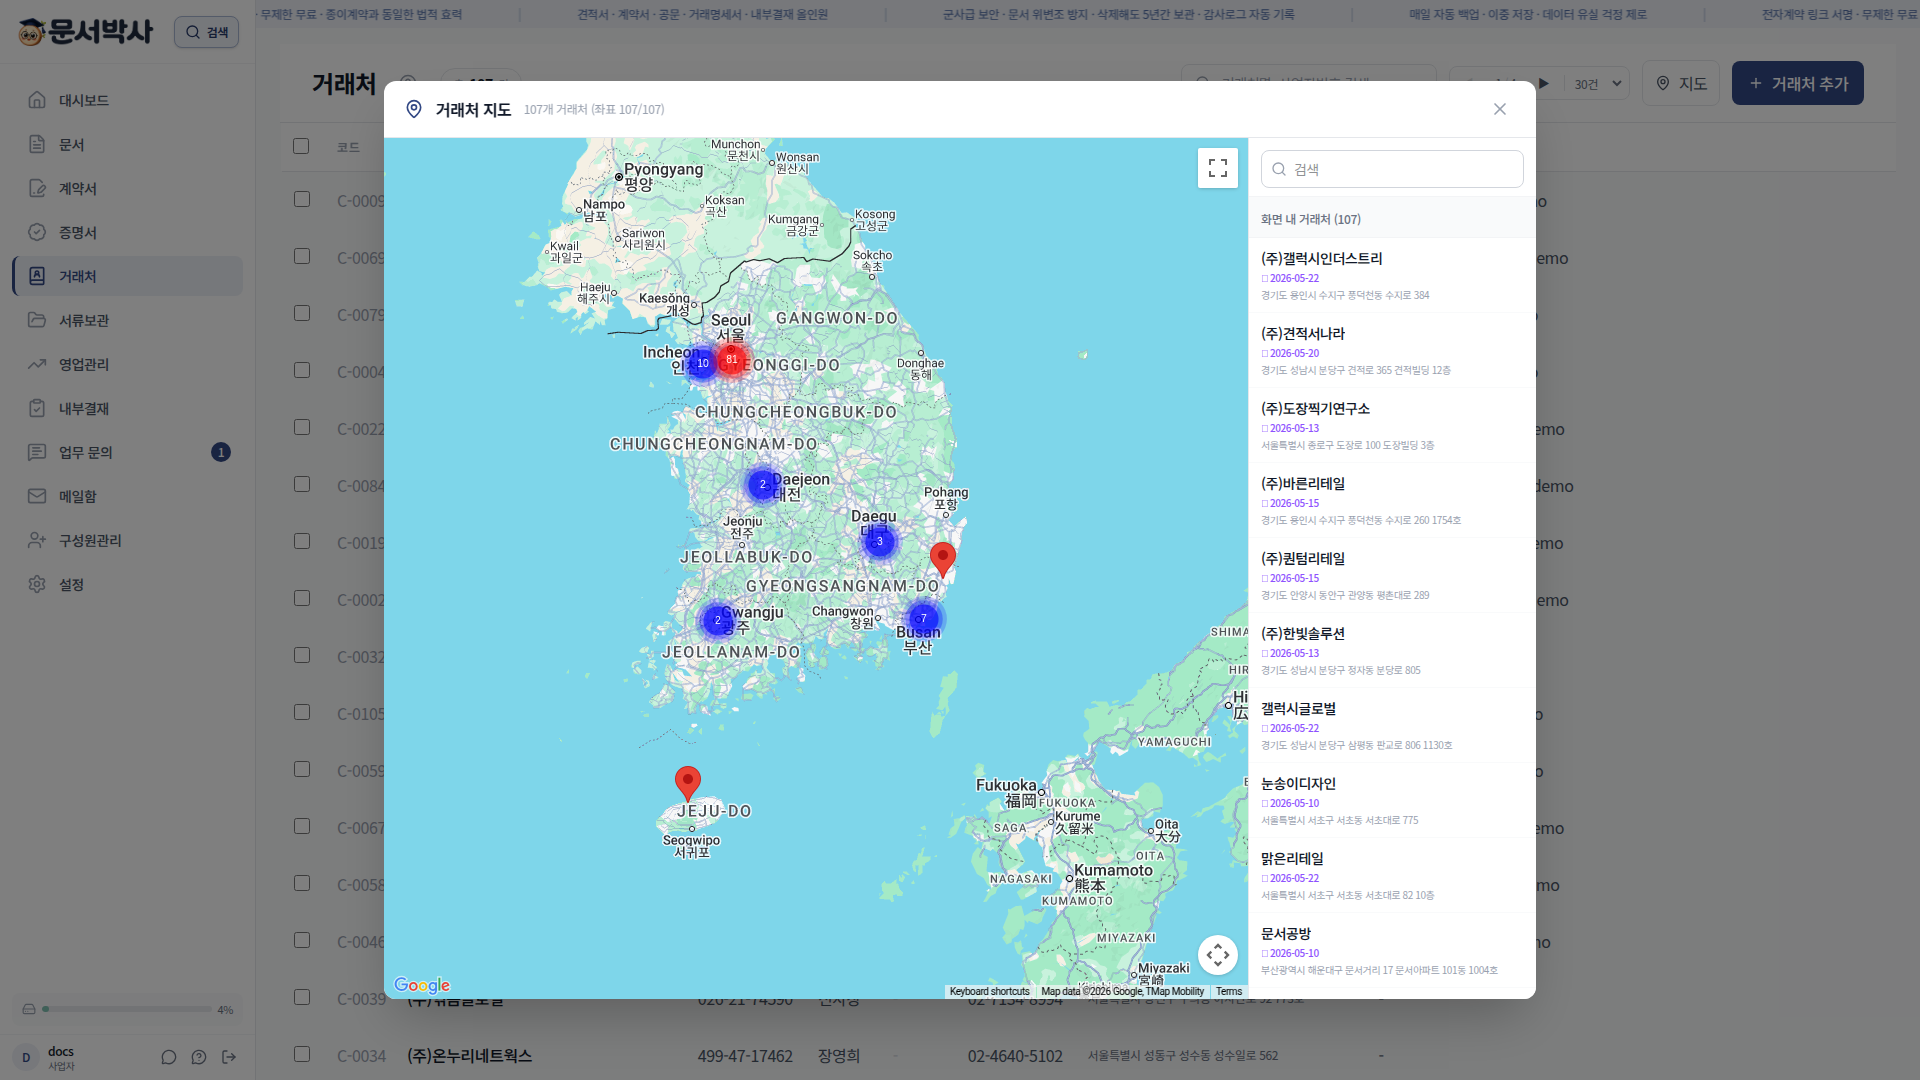Select (주)바른리테일 list entry
The height and width of the screenshot is (1080, 1920).
click(x=1392, y=500)
